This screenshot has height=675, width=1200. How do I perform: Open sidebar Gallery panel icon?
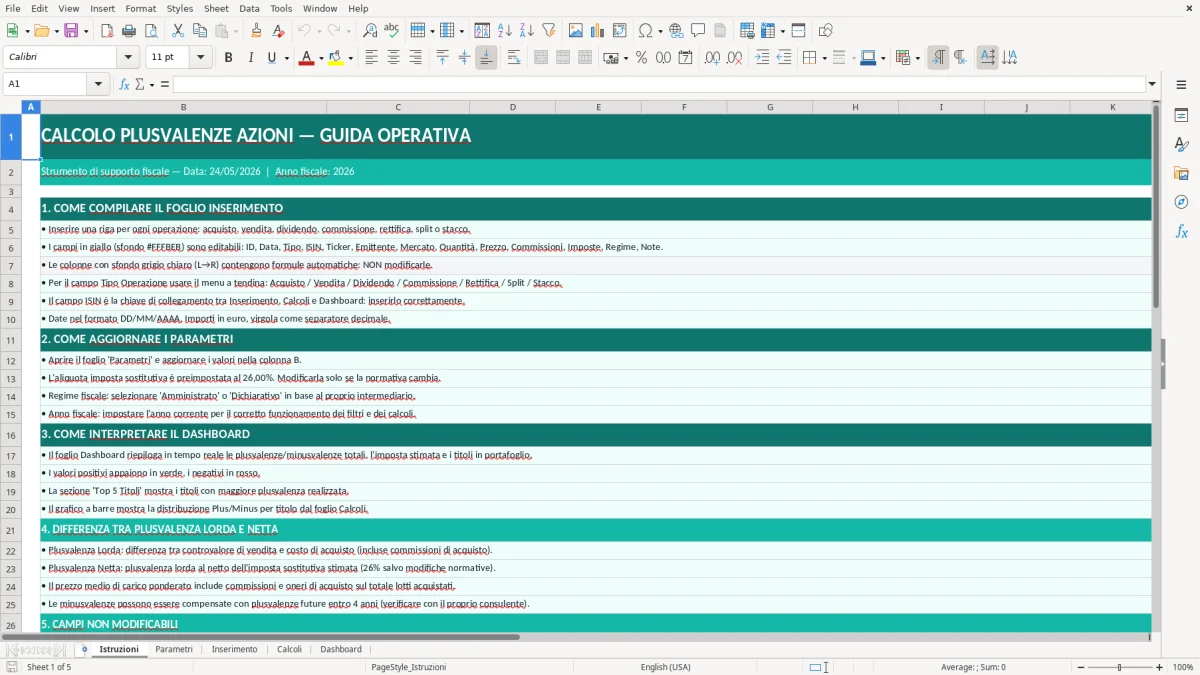[1181, 173]
